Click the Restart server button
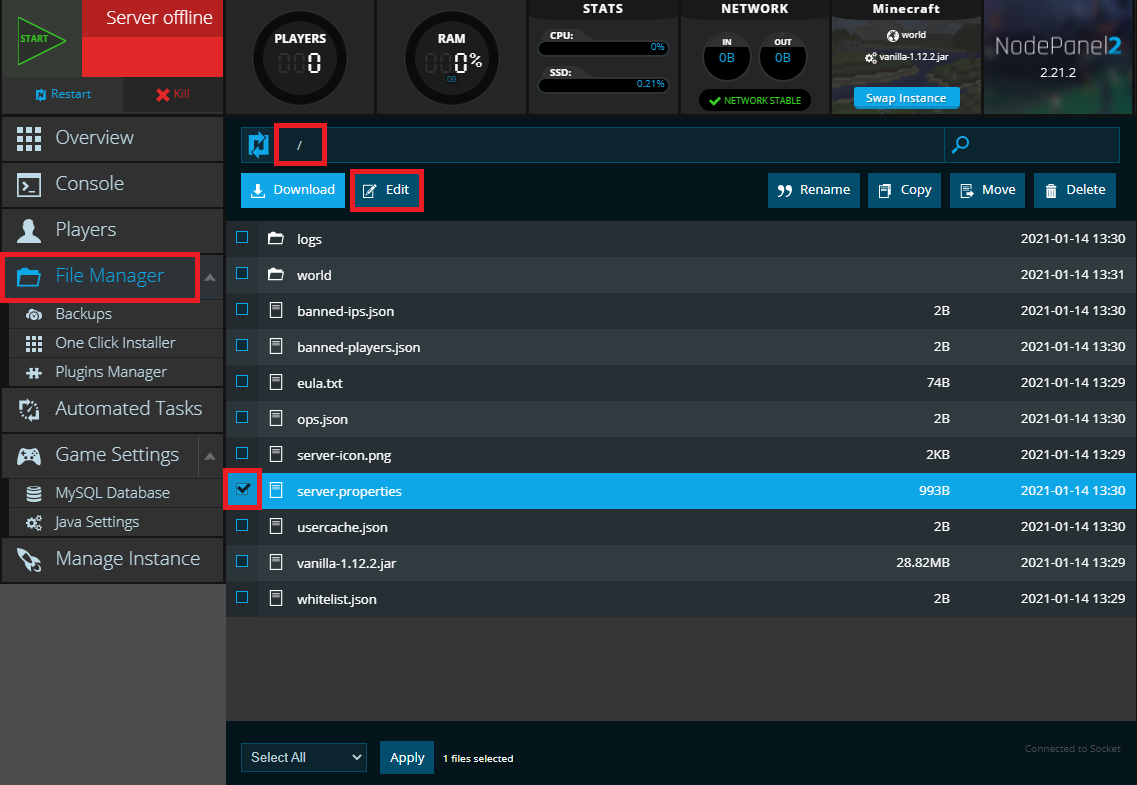This screenshot has height=785, width=1137. (x=62, y=94)
